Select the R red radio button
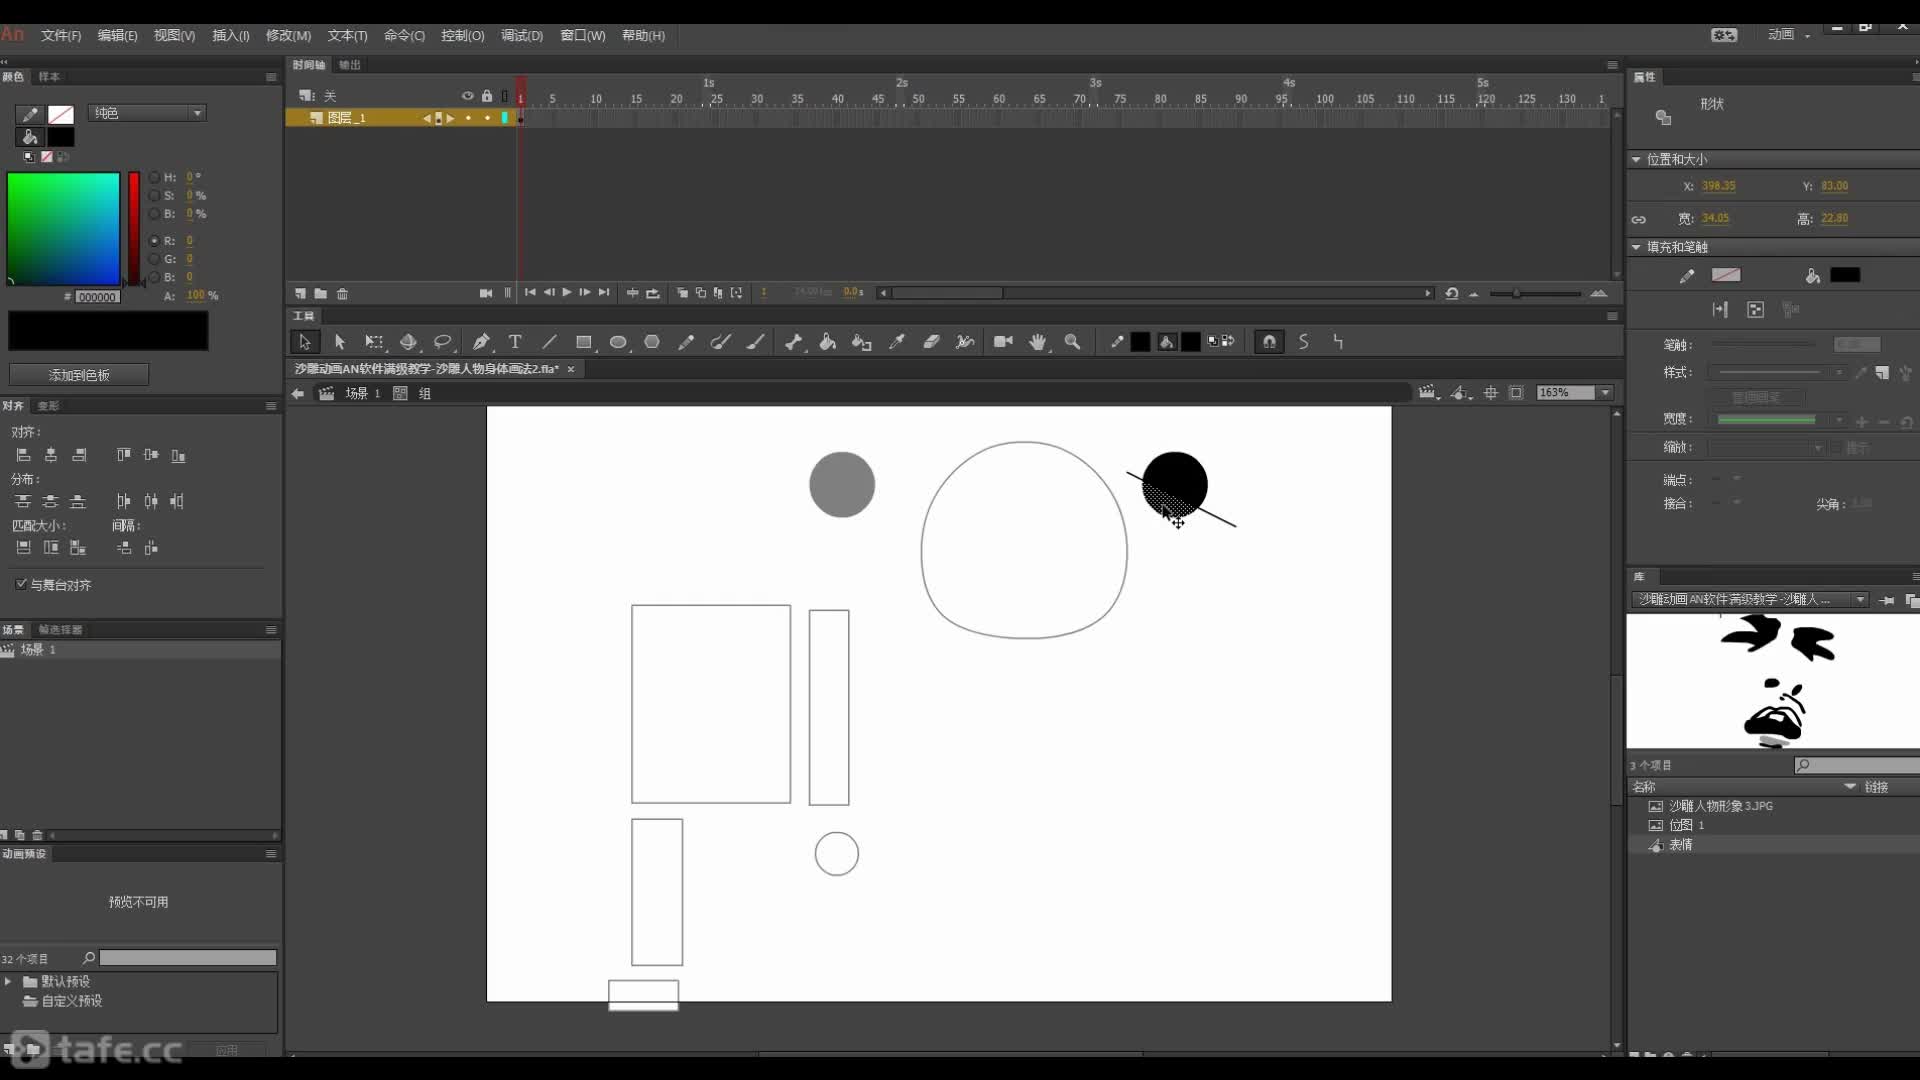Screen dimensions: 1920x1080 (154, 241)
